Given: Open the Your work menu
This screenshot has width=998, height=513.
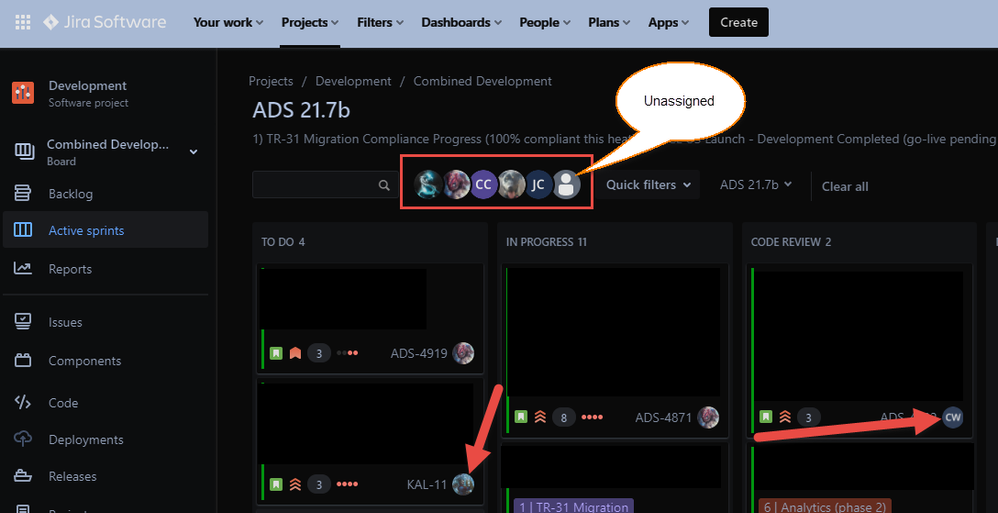Looking at the screenshot, I should tap(228, 22).
